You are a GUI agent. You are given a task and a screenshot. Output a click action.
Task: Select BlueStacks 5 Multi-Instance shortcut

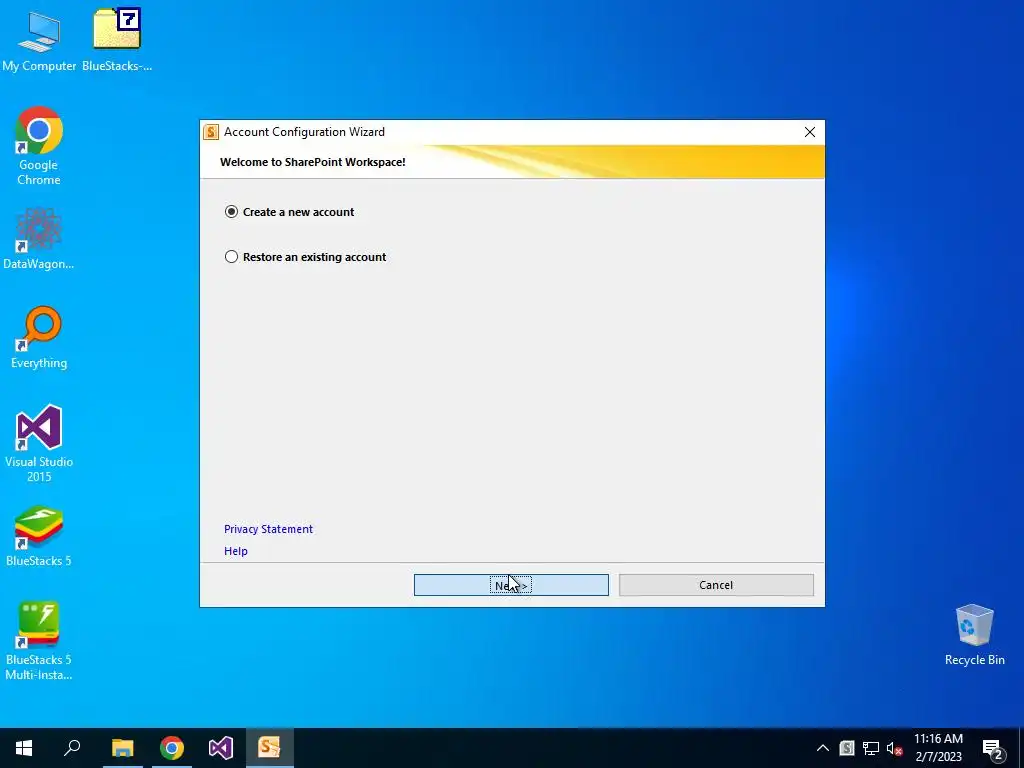39,641
